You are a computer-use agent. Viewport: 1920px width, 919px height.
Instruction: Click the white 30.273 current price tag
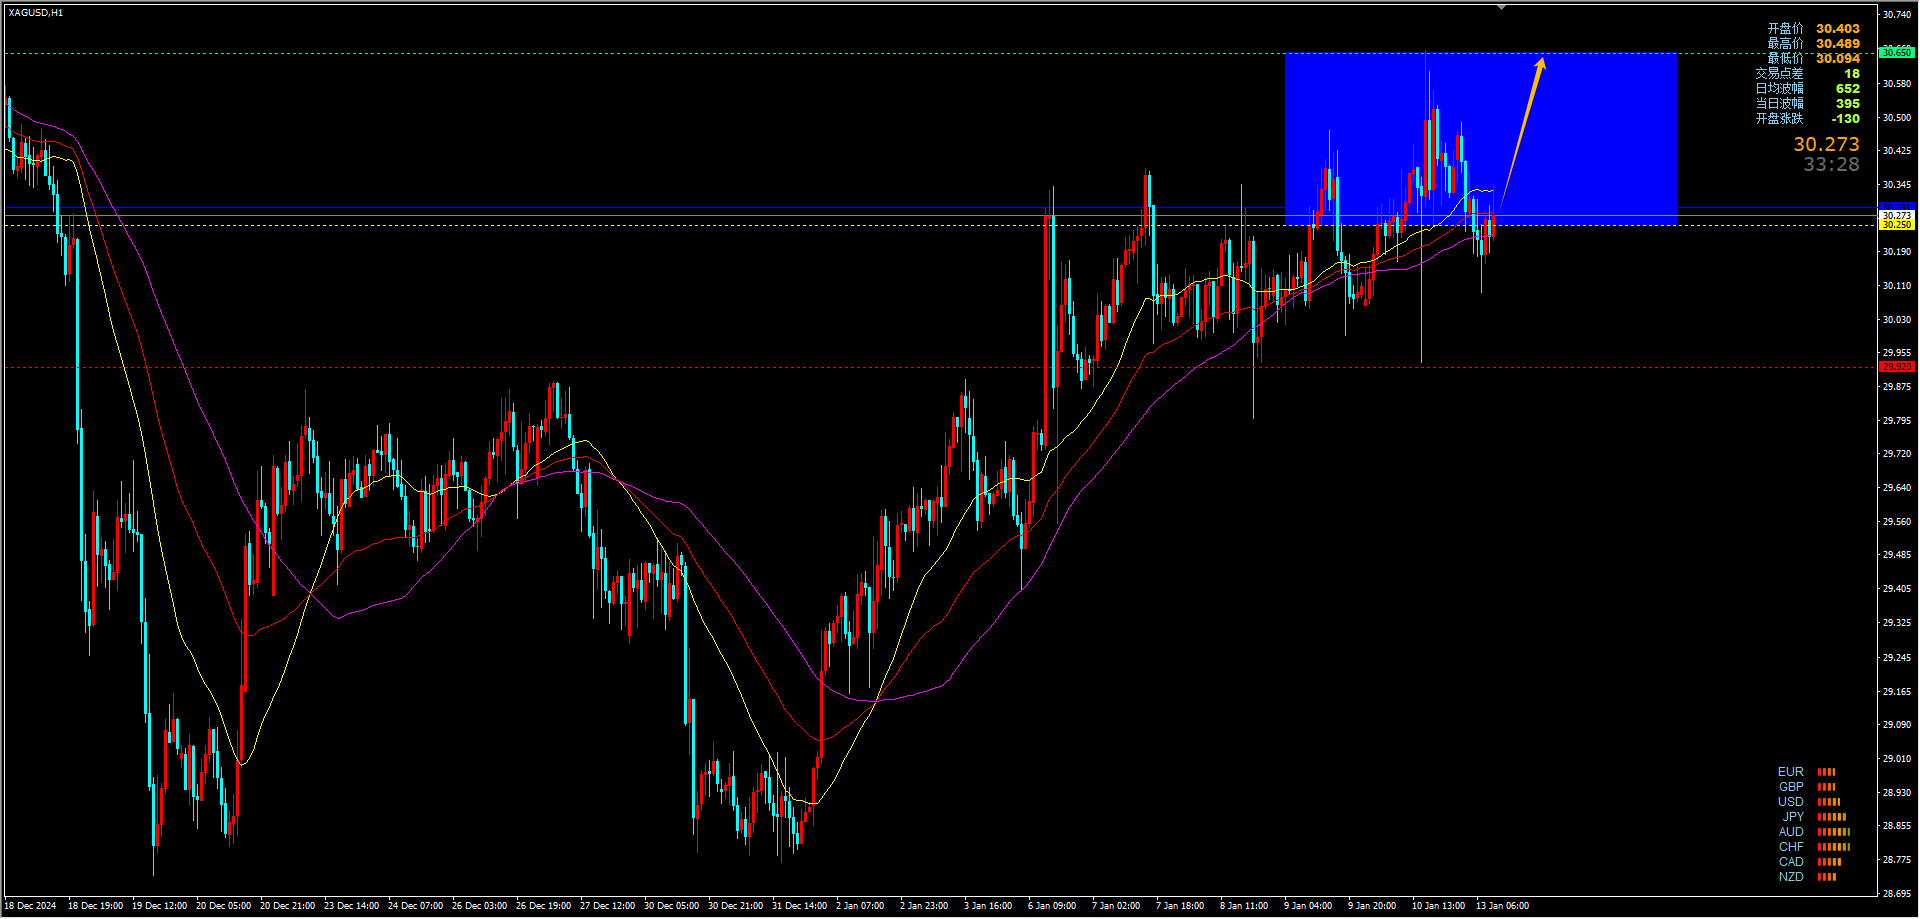point(1897,216)
